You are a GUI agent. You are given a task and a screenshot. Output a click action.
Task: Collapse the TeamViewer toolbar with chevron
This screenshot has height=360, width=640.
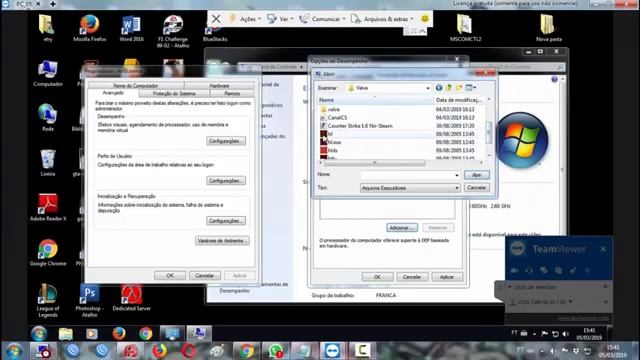click(422, 31)
